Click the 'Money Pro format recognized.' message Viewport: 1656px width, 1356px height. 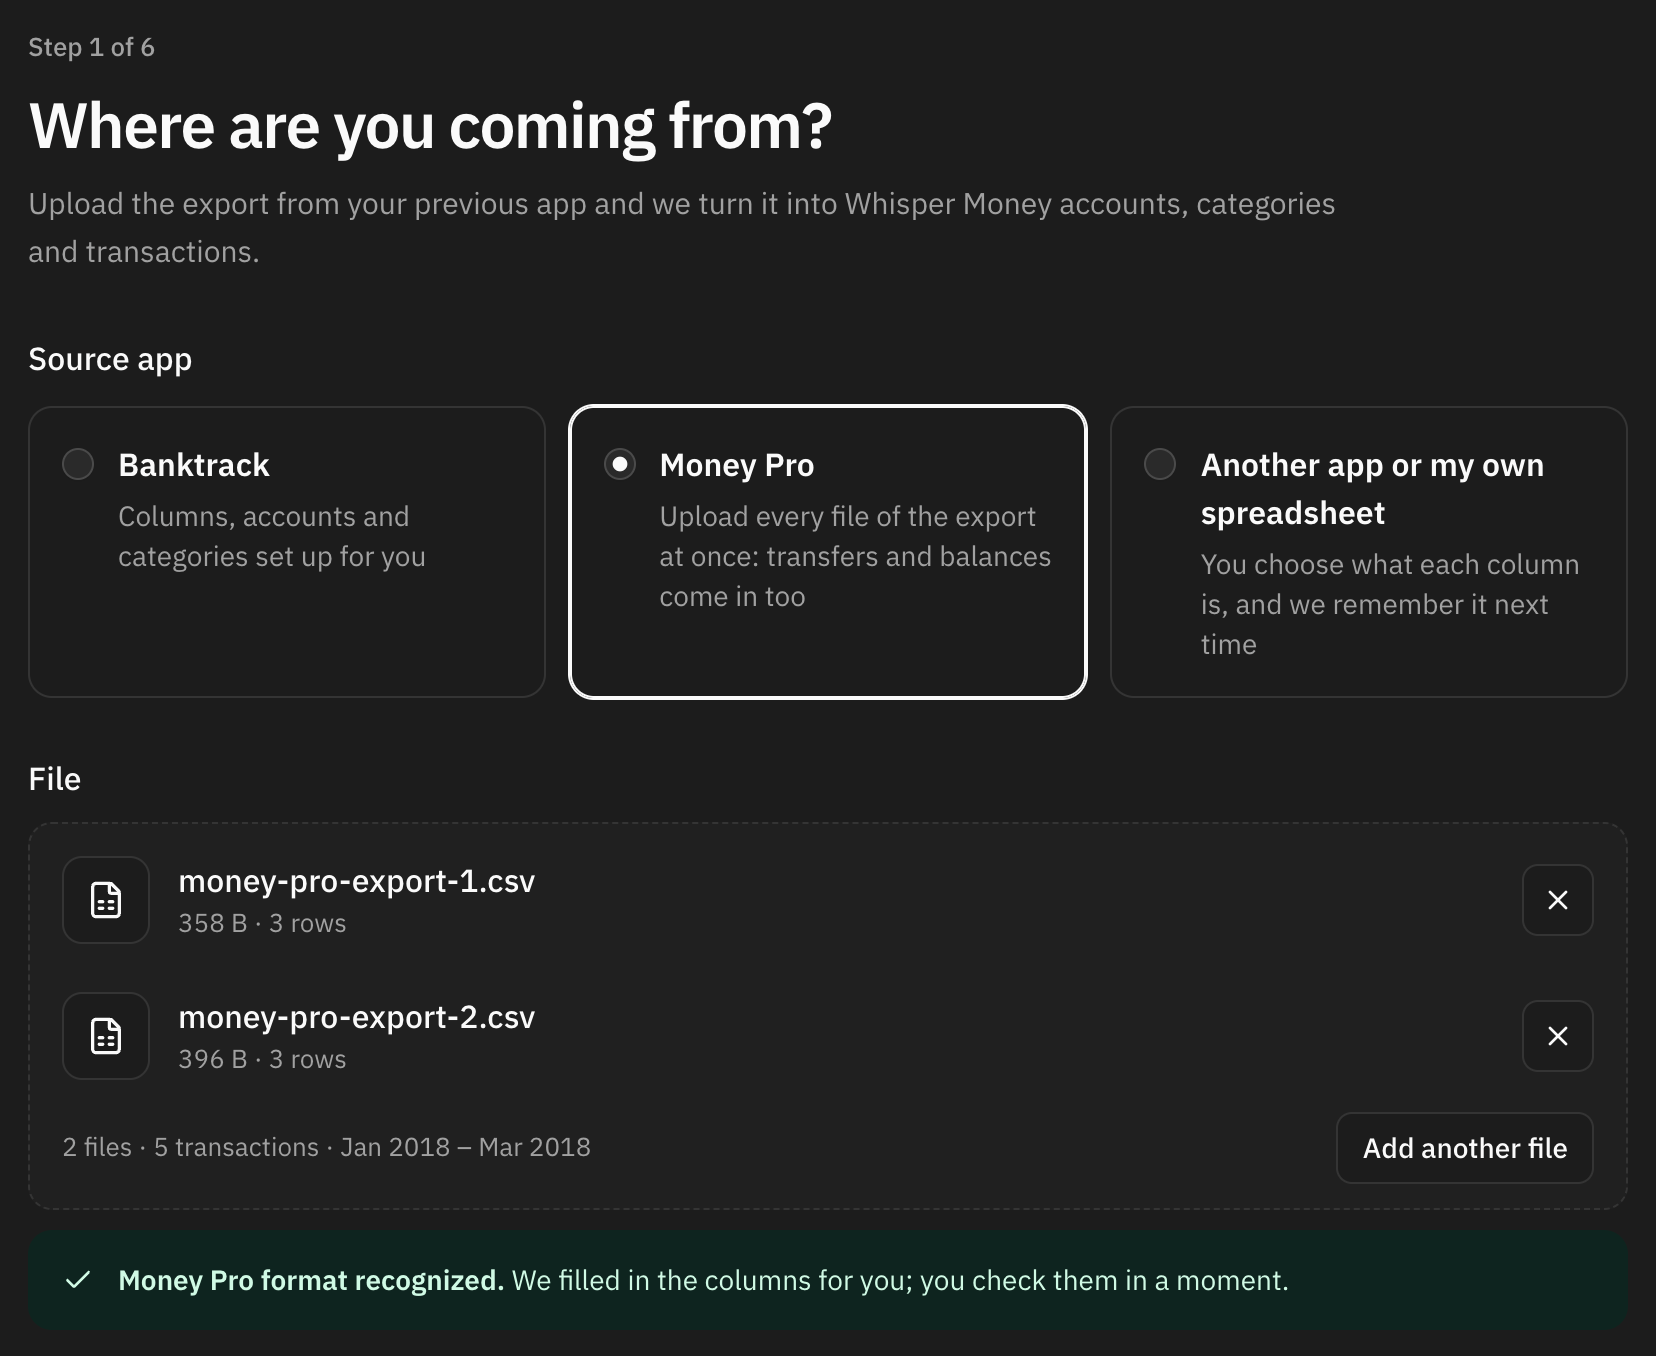[311, 1280]
